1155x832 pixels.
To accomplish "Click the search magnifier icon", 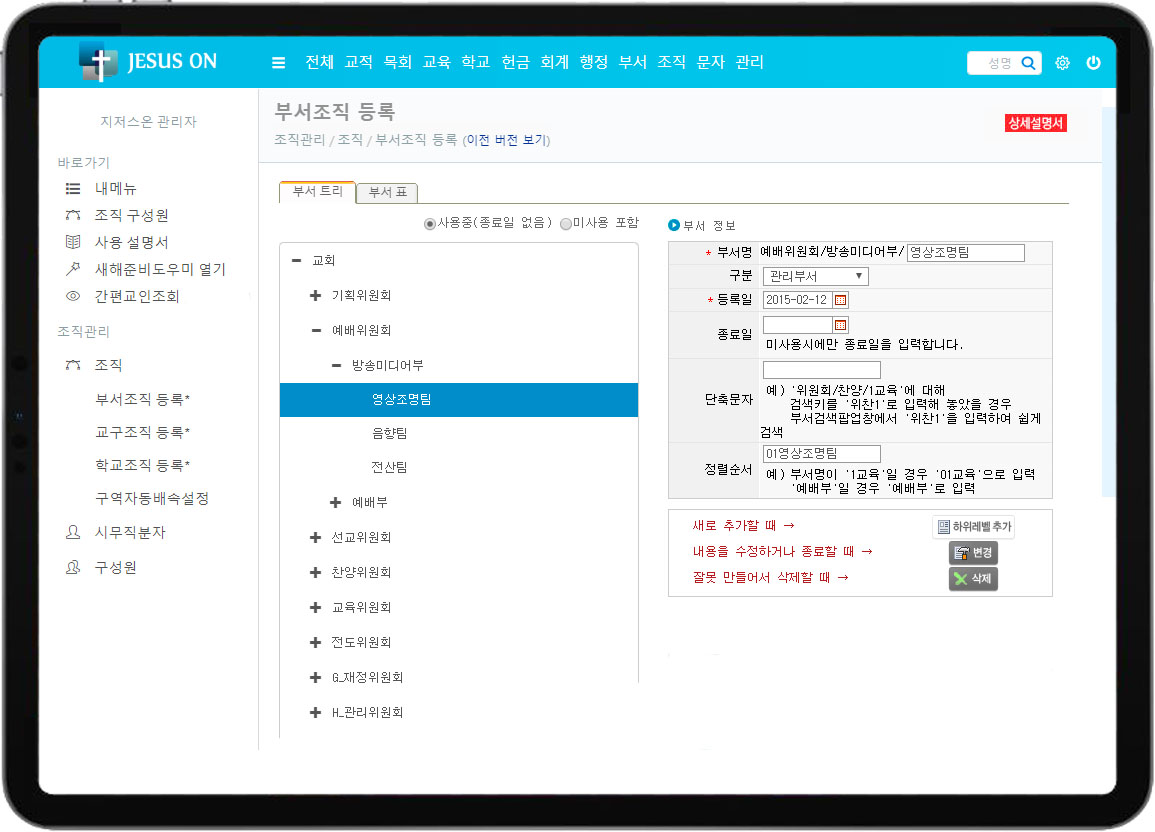I will pyautogui.click(x=1028, y=63).
